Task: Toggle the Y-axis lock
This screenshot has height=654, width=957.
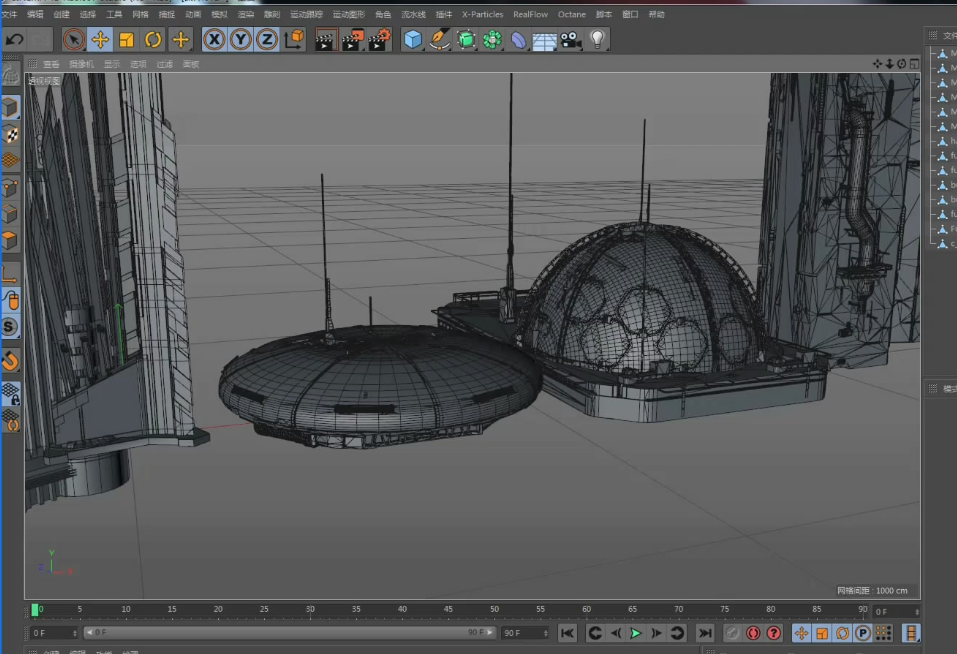Action: (x=240, y=39)
